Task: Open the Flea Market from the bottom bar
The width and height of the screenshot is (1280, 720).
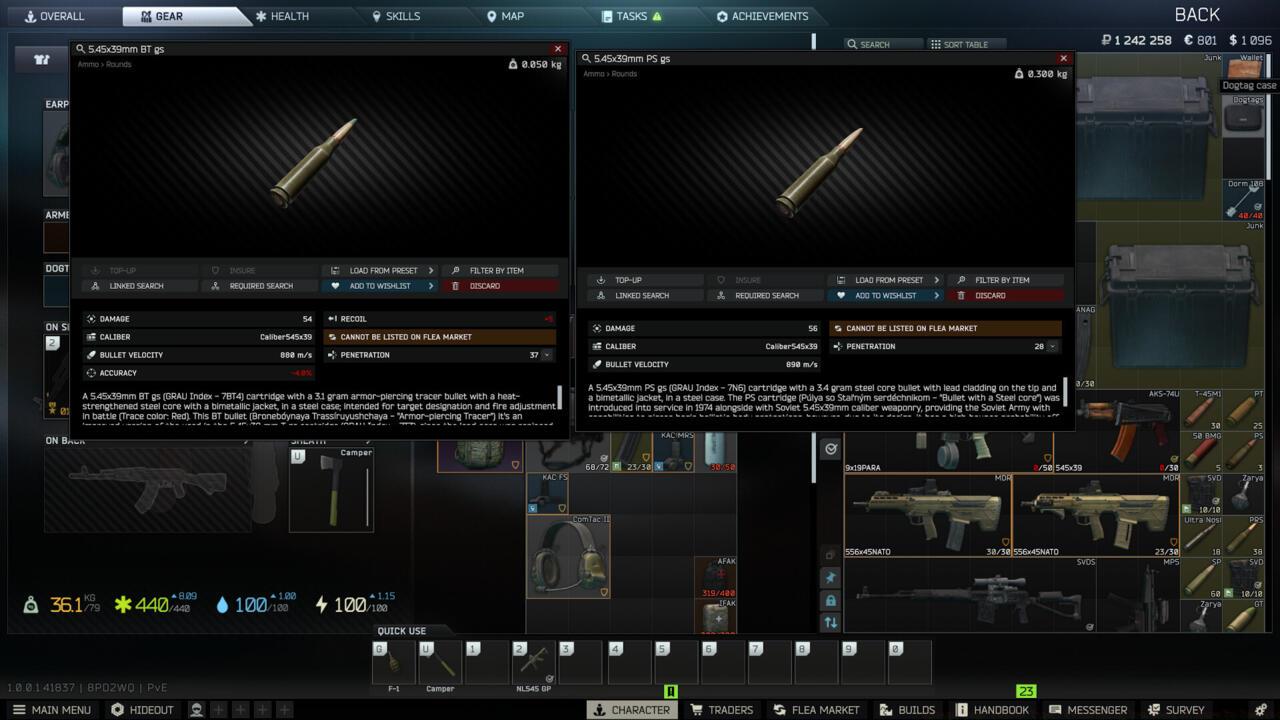Action: click(816, 710)
